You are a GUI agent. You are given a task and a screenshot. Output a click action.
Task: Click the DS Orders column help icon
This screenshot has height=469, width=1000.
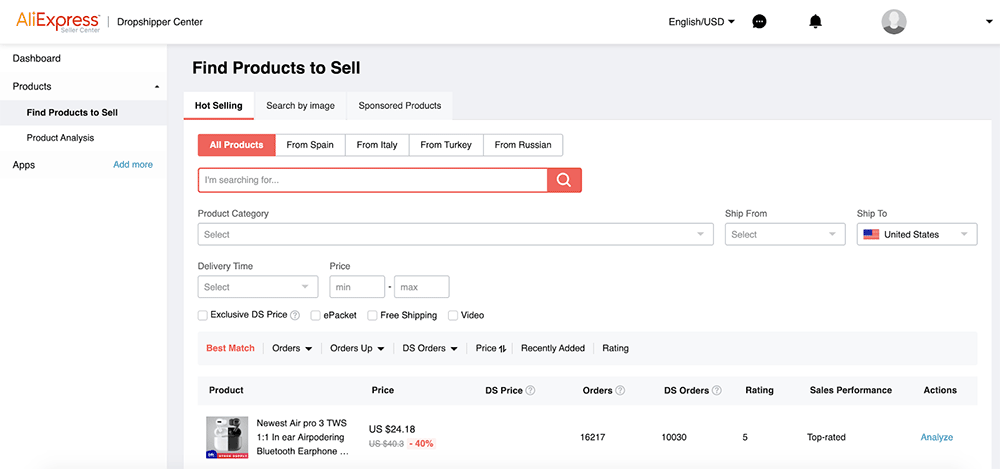coord(715,391)
